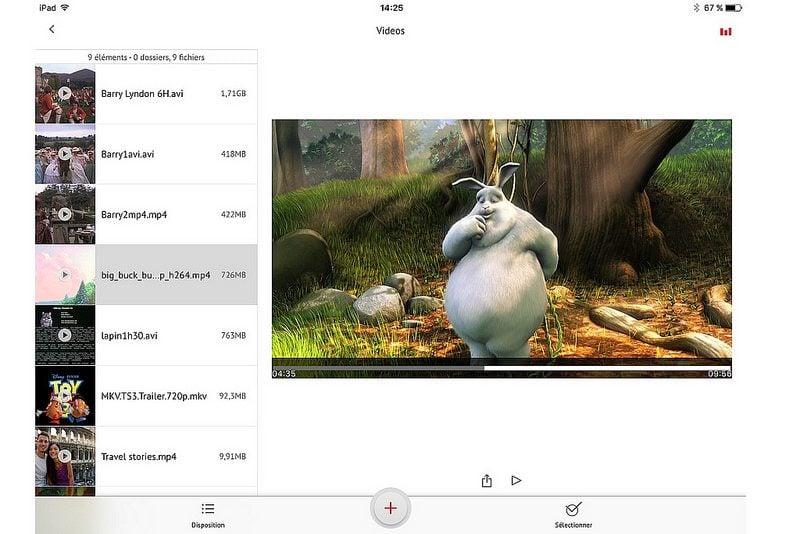Play video with the triangle button below preview
800x534 pixels.
516,480
